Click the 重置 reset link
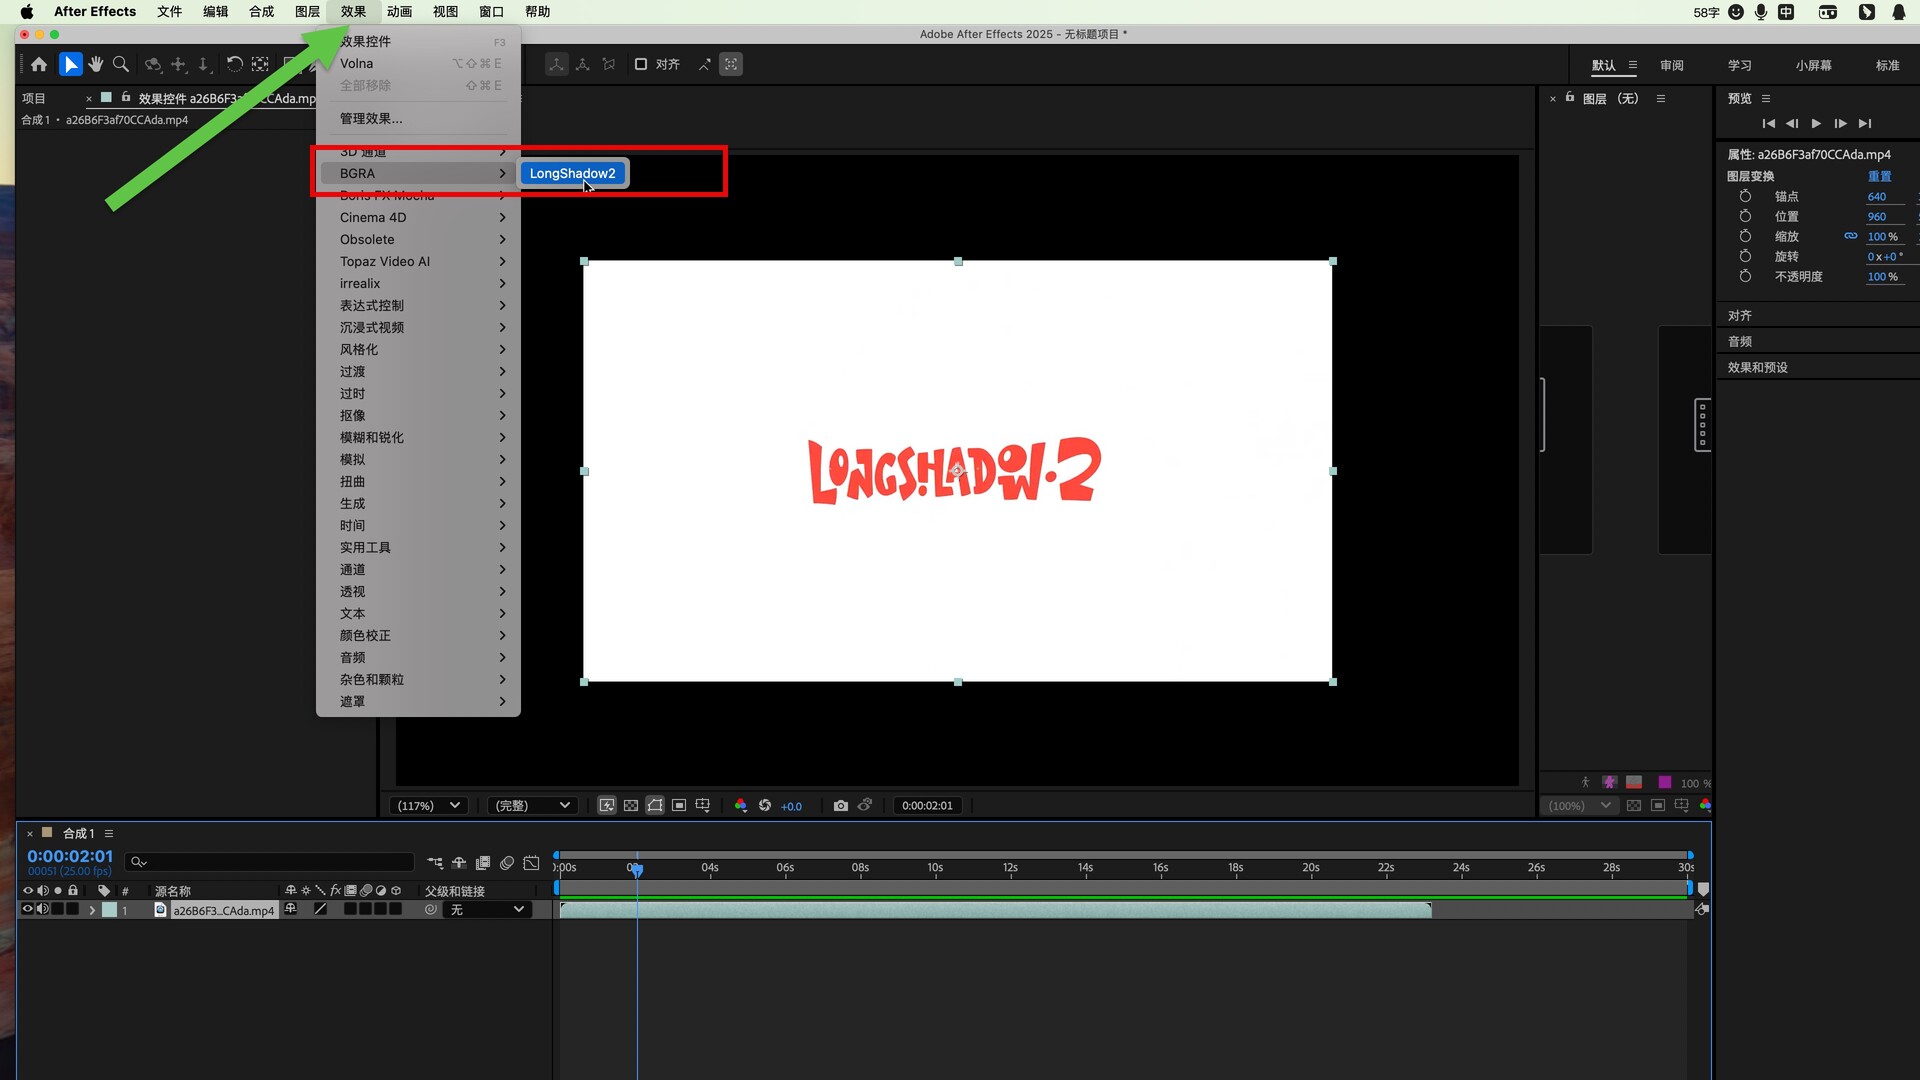 coord(1879,176)
